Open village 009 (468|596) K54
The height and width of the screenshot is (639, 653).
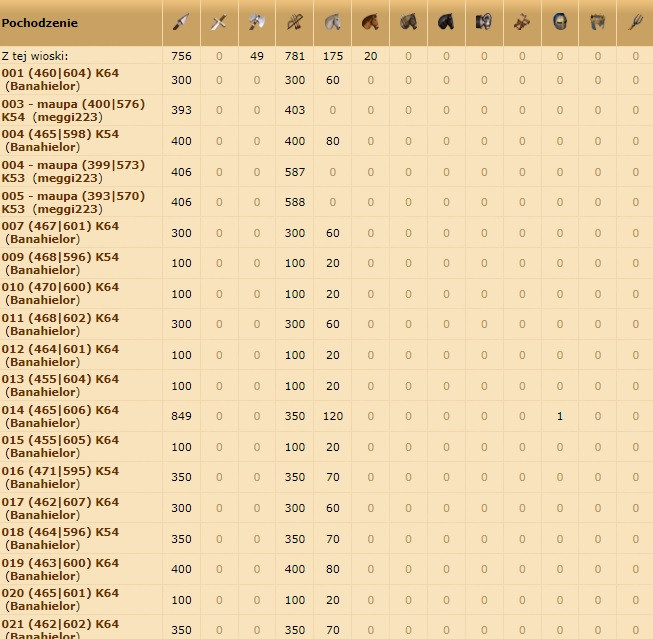60,257
